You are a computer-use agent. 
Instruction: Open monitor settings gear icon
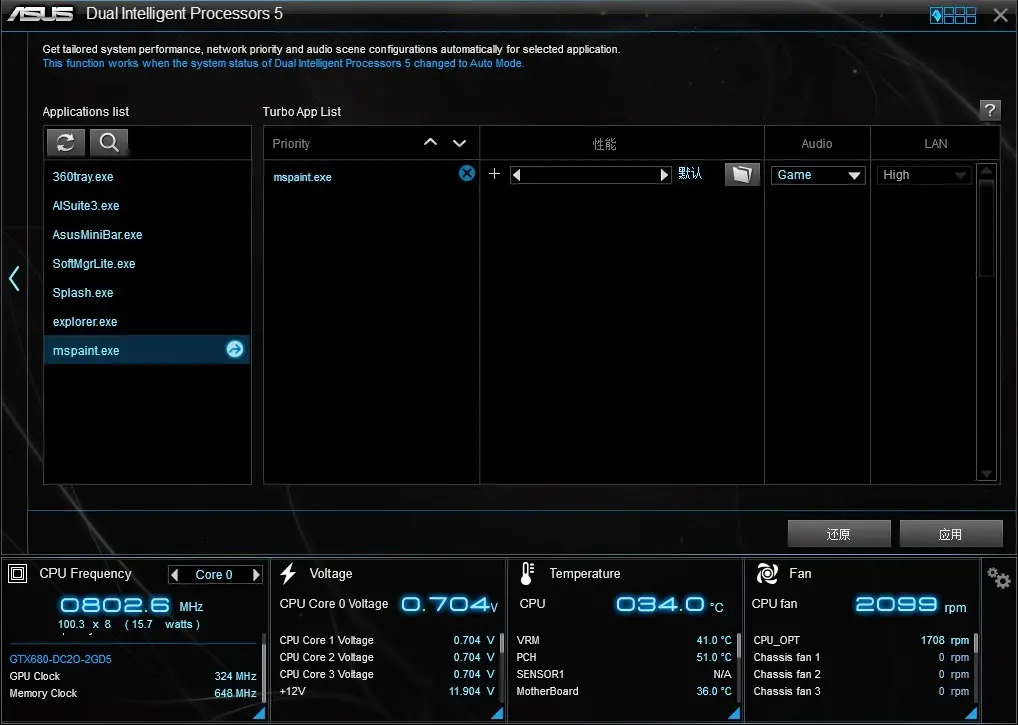tap(999, 578)
